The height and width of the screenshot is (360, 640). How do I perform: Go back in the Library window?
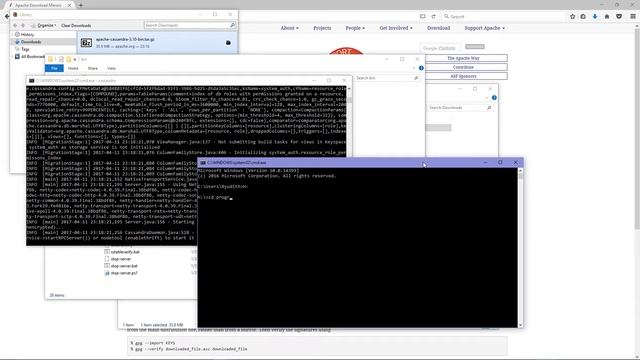point(15,25)
